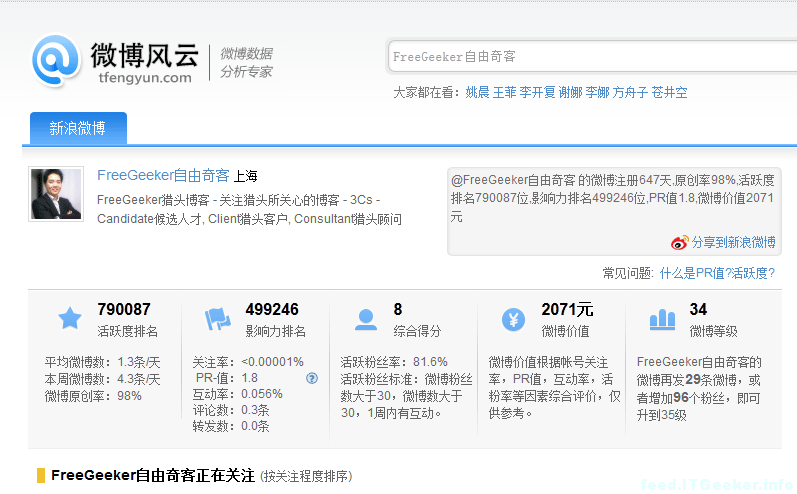
Task: Click the influence rank number 499246
Action: (272, 309)
